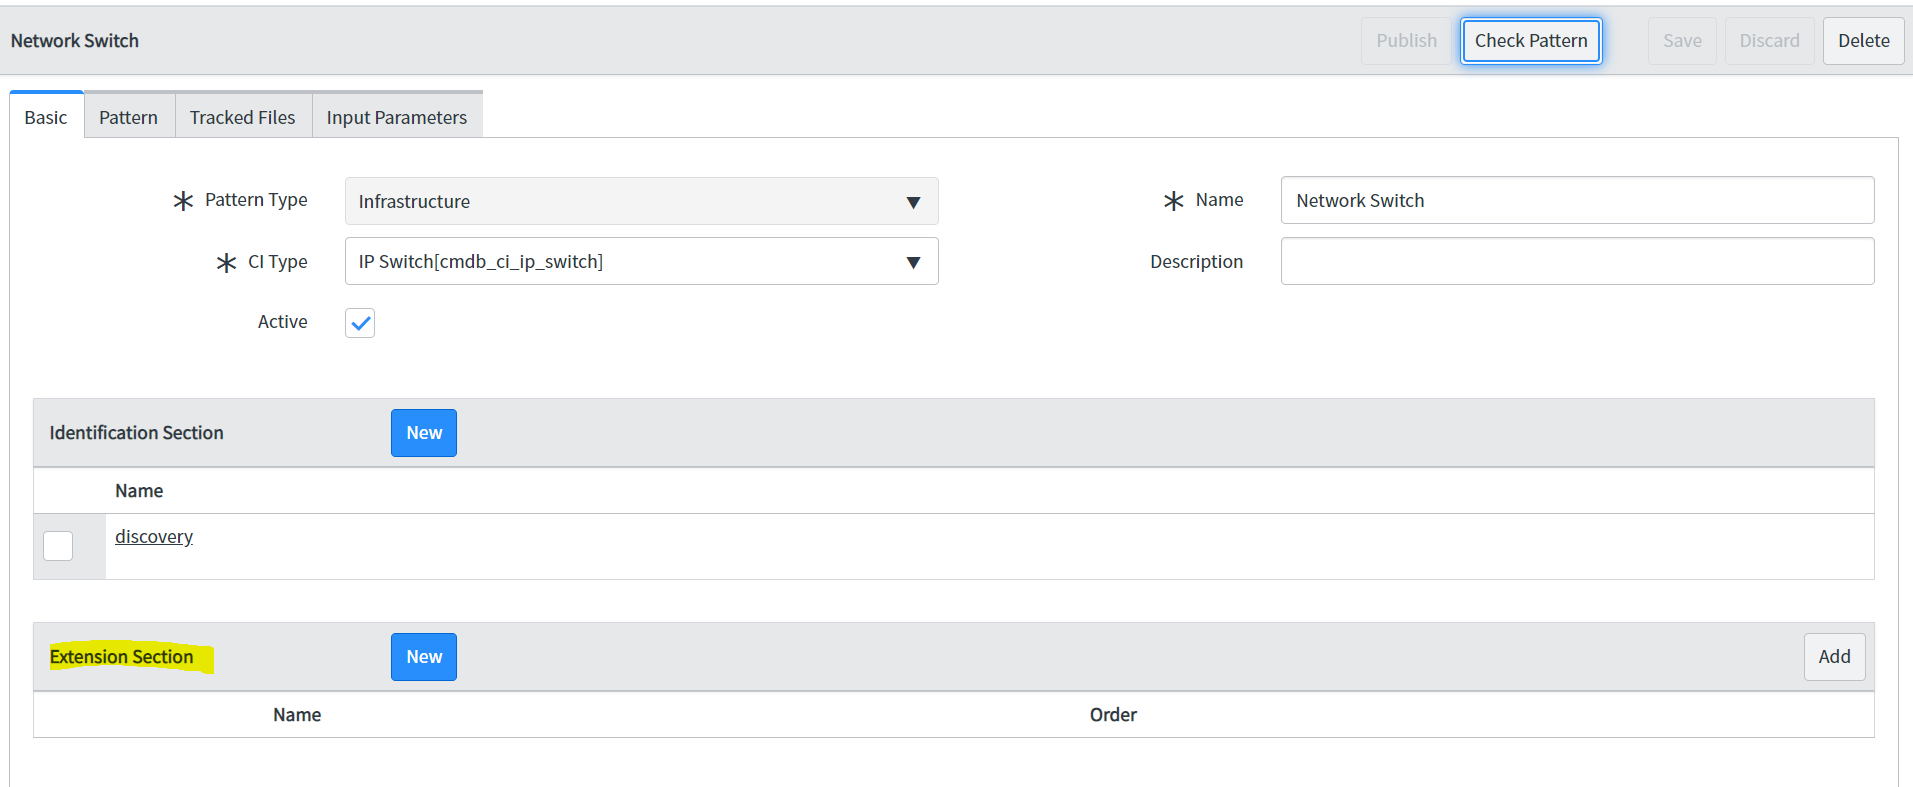
Task: Click the Description input field
Action: [x=1577, y=262]
